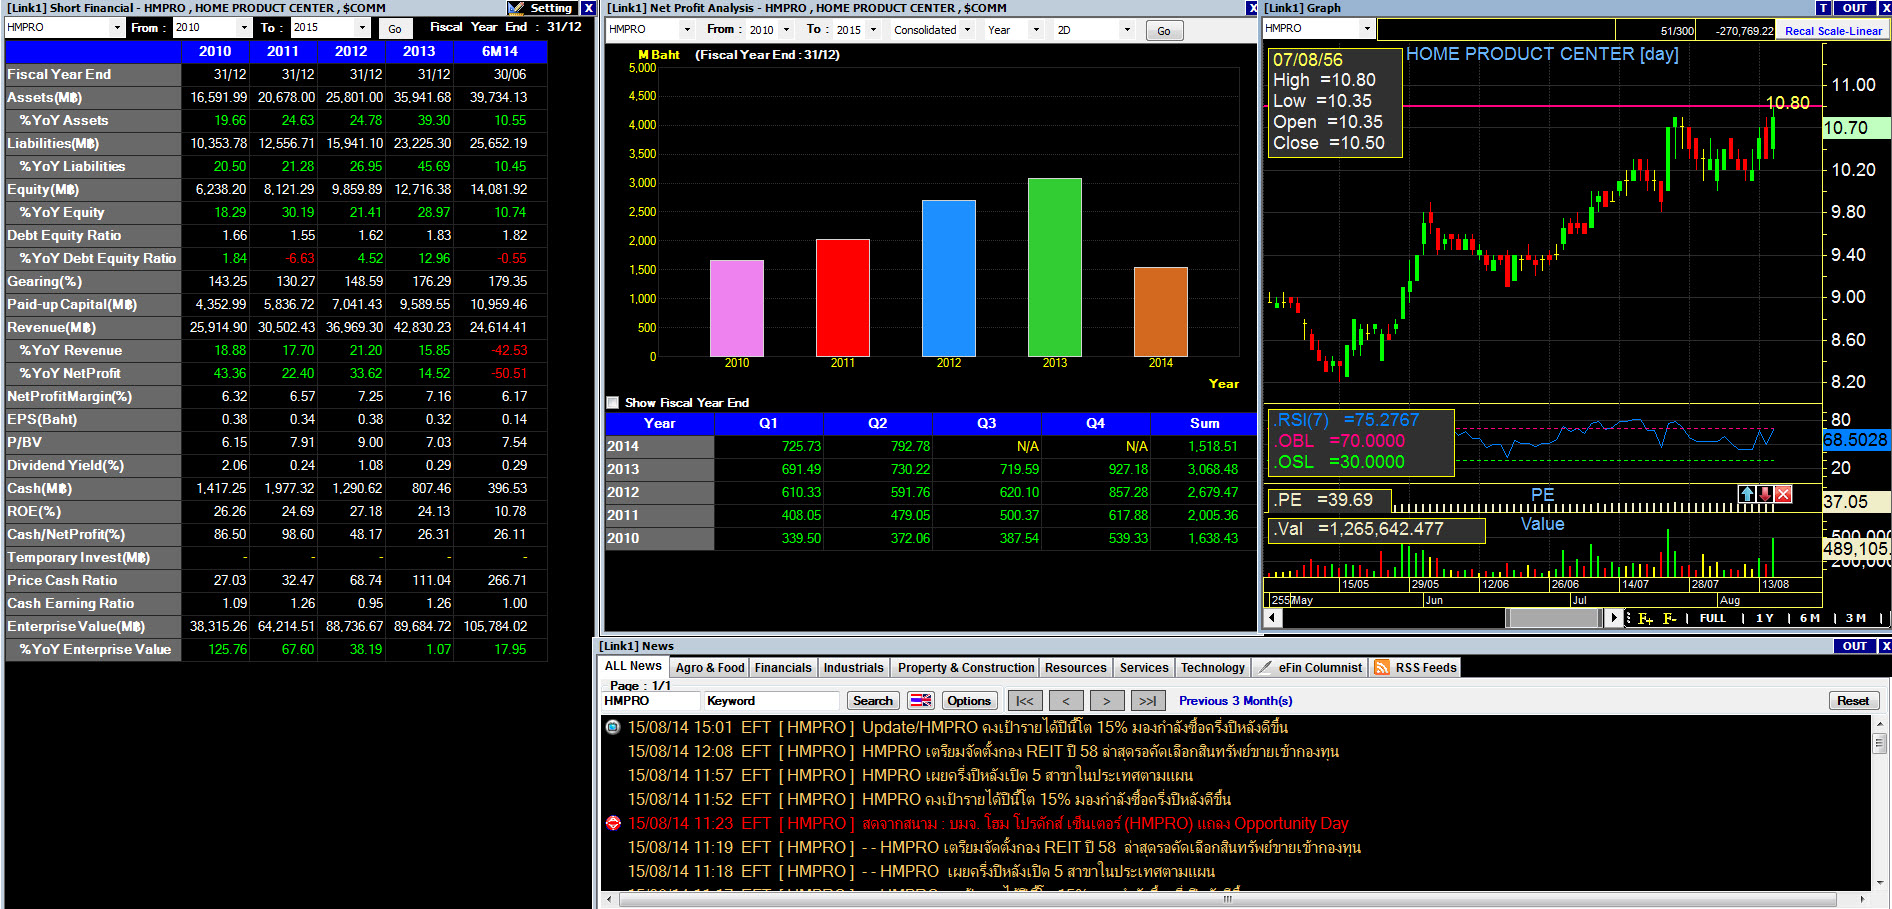This screenshot has width=1892, height=909.
Task: Click the news Reset button
Action: (x=1853, y=701)
